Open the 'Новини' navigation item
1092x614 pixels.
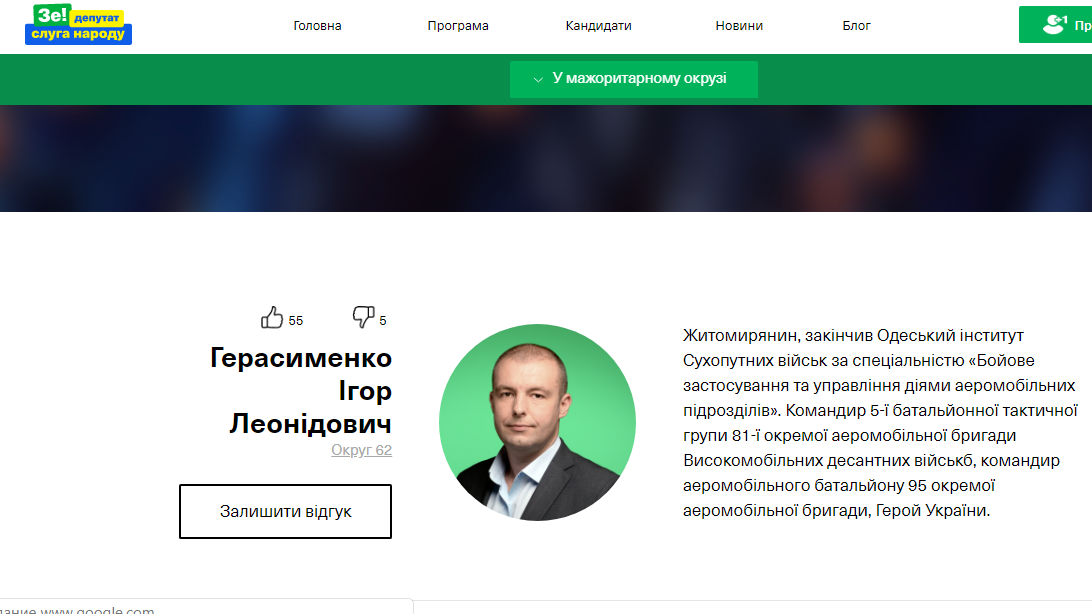click(x=739, y=26)
